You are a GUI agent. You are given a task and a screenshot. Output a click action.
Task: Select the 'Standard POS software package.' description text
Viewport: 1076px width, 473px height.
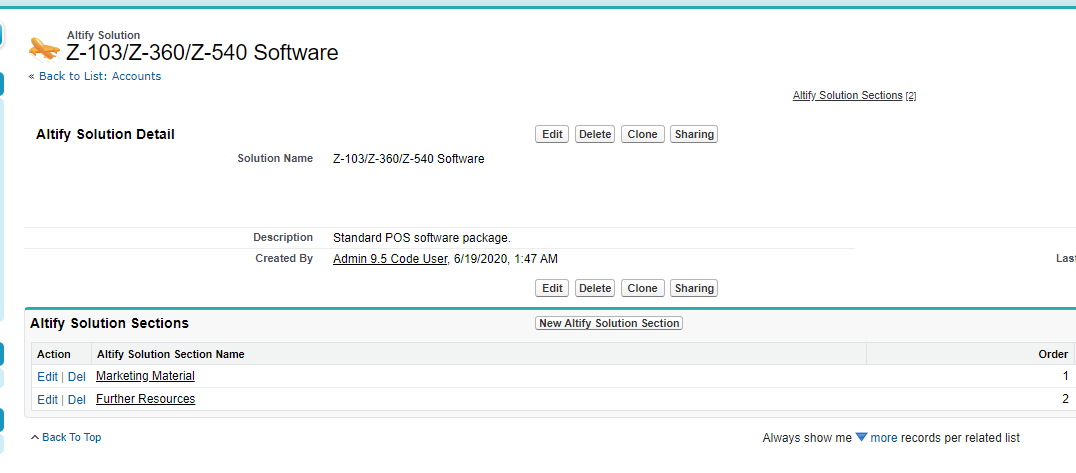[x=422, y=238]
